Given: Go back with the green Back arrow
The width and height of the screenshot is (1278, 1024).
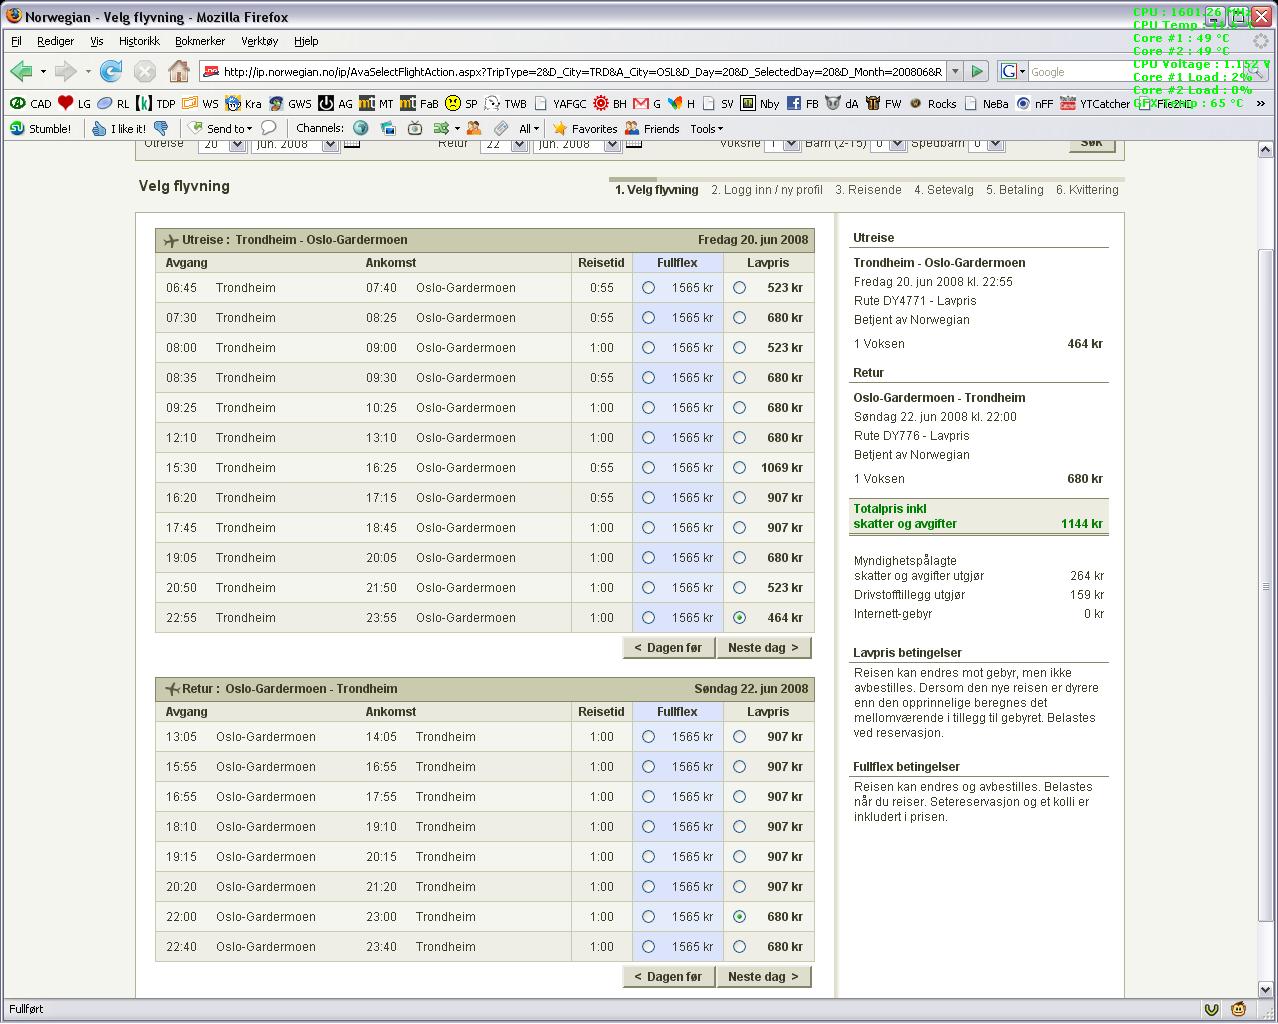Looking at the screenshot, I should coord(21,71).
